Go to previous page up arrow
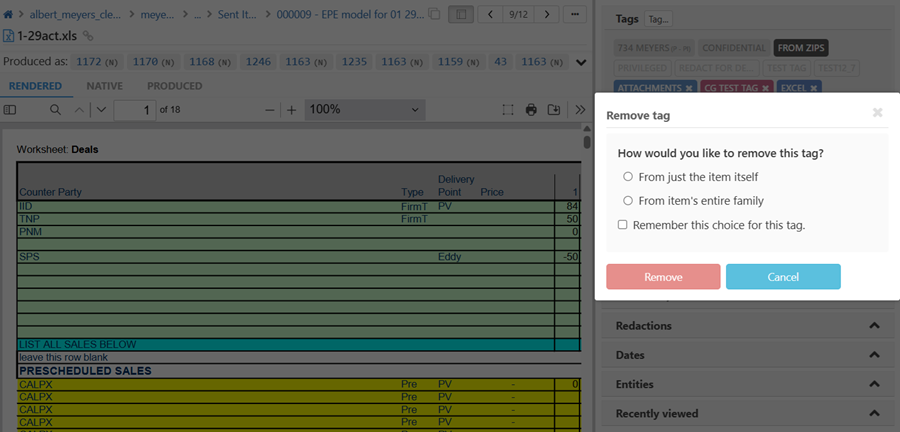 click(80, 110)
